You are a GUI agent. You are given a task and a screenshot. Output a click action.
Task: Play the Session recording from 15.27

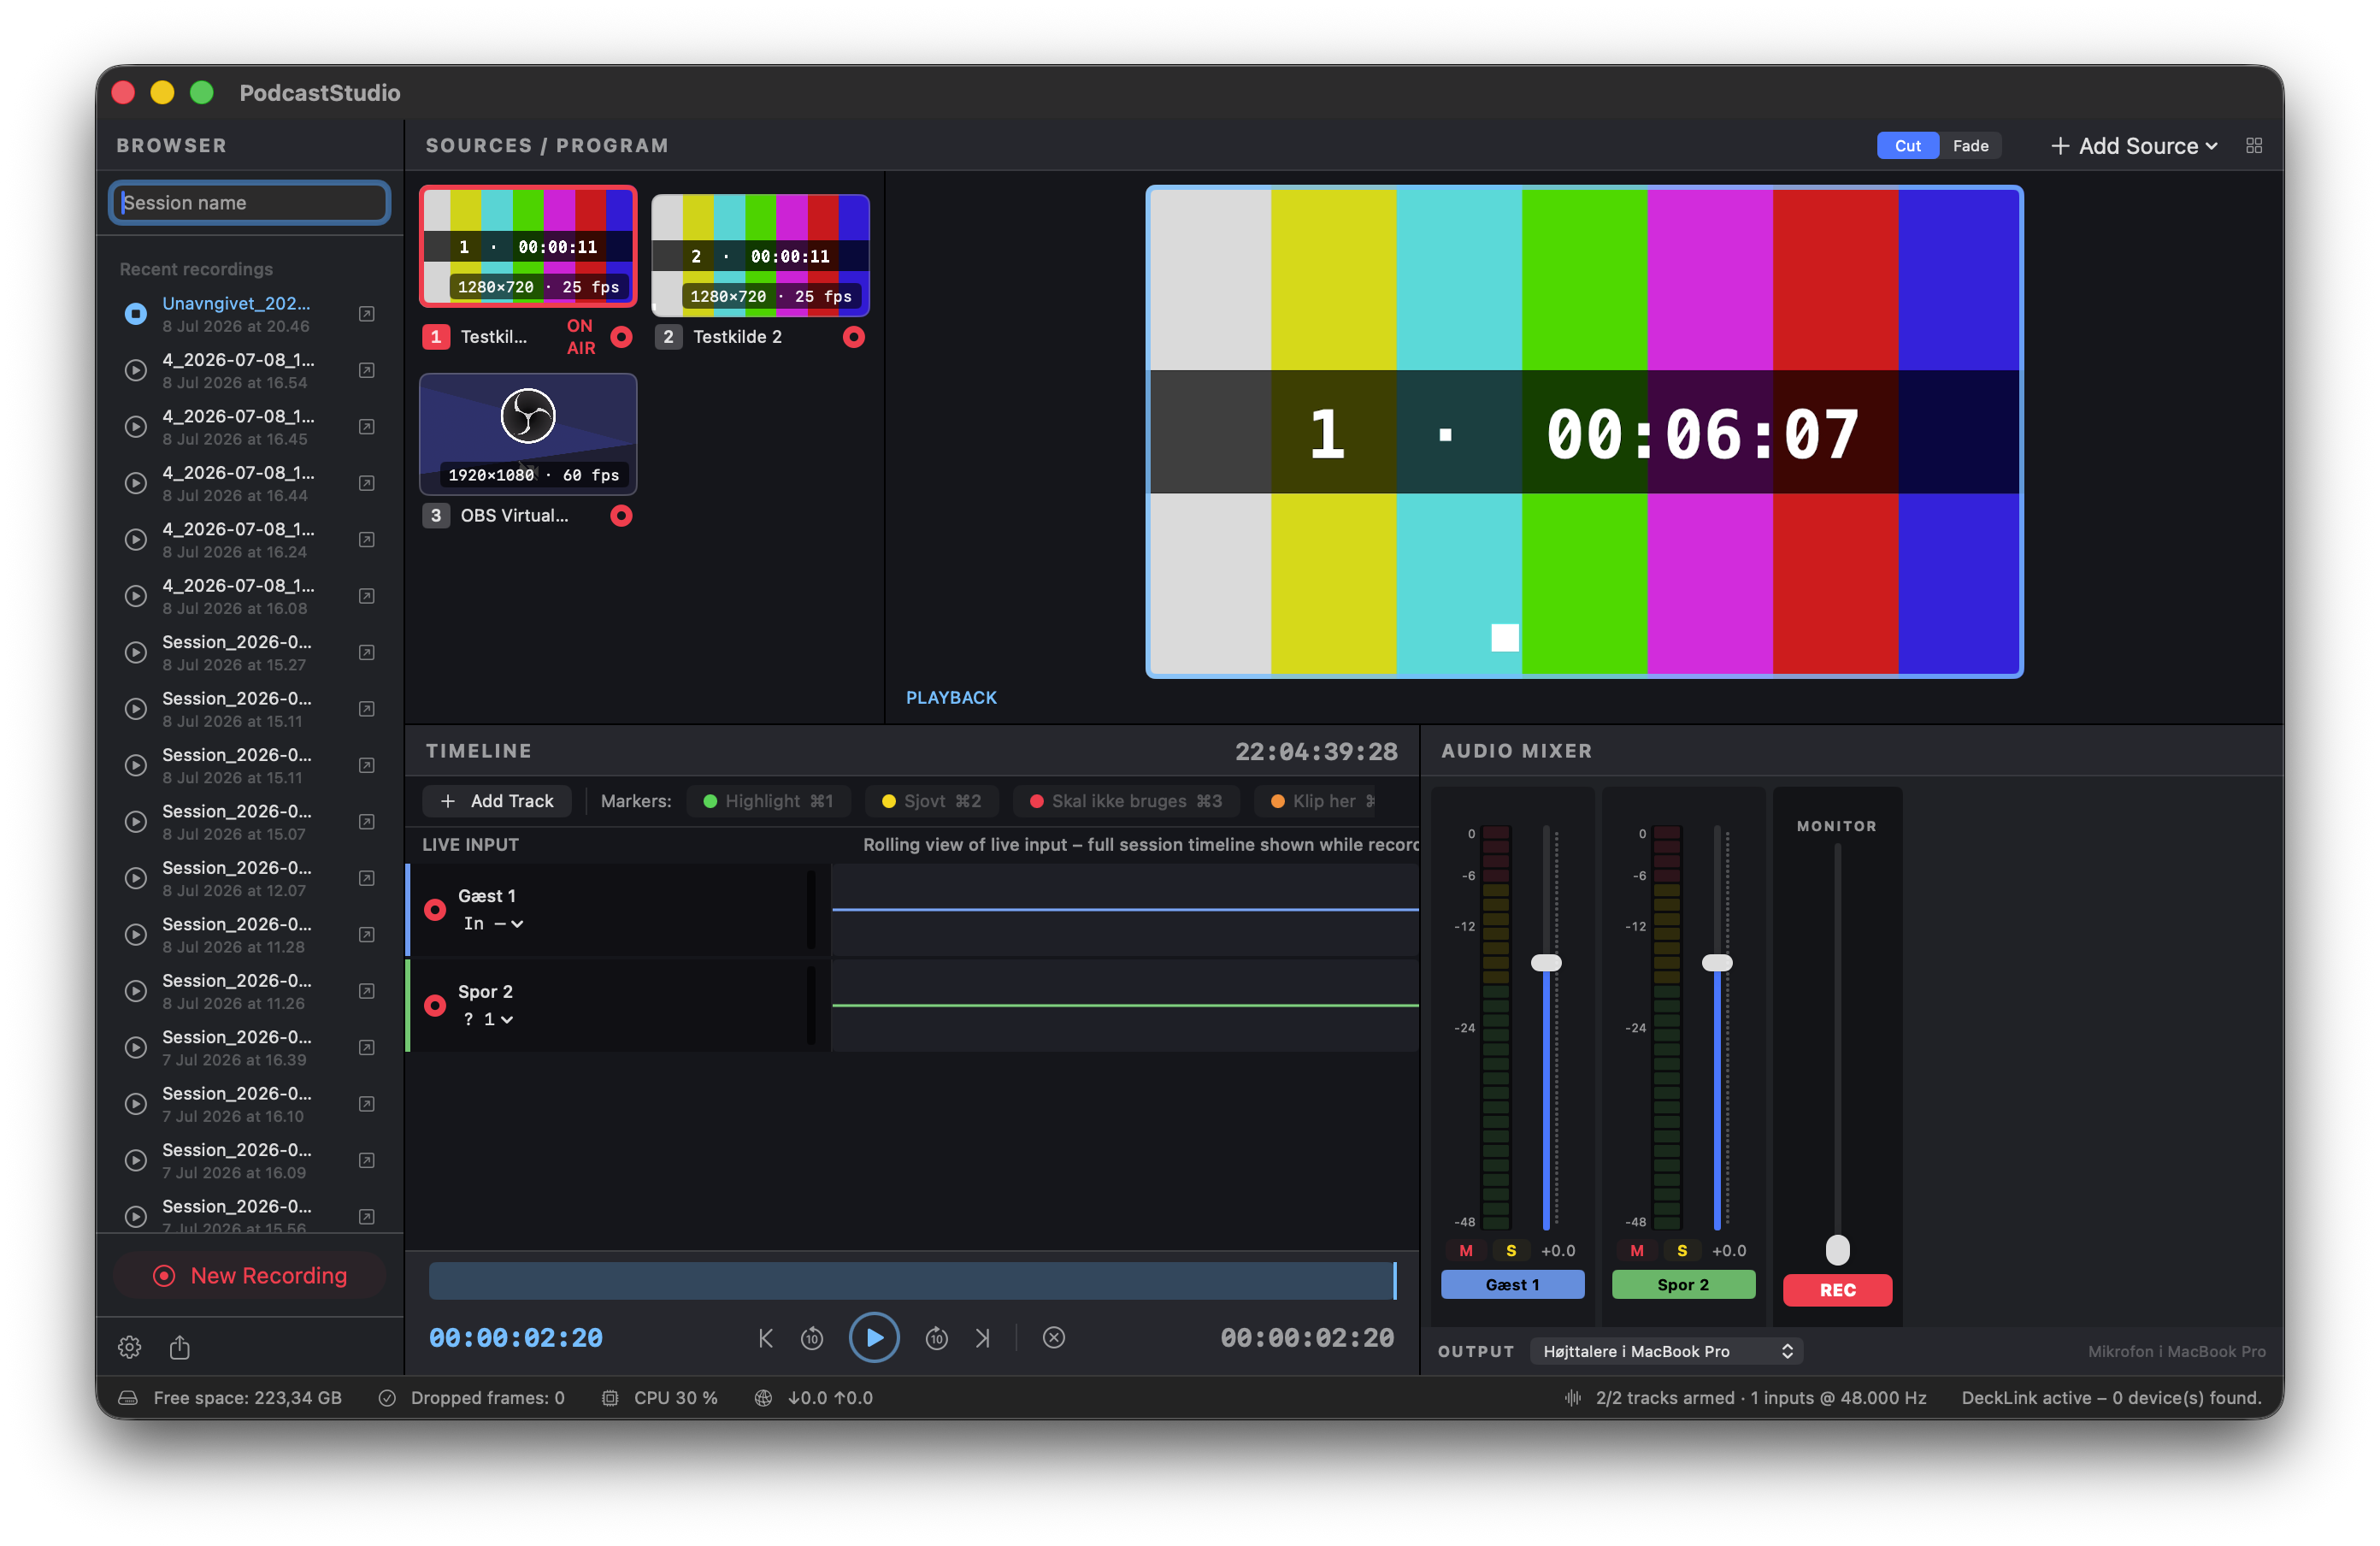tap(135, 653)
